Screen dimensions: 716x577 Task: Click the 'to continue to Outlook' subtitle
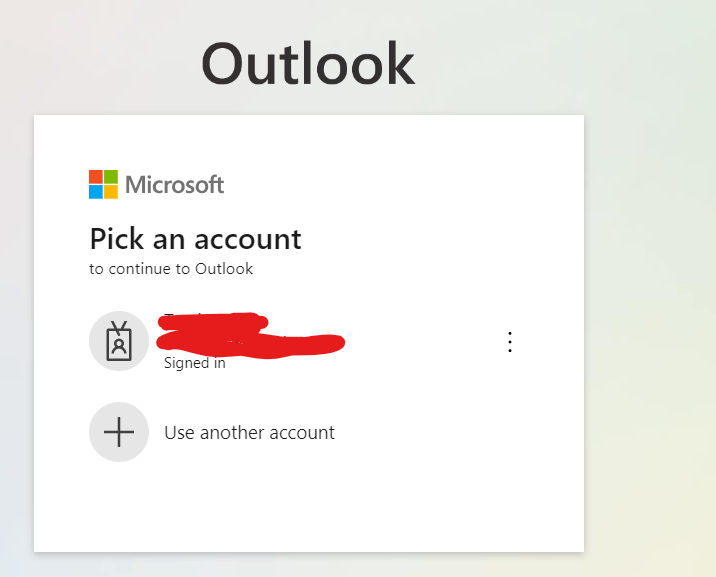(171, 269)
